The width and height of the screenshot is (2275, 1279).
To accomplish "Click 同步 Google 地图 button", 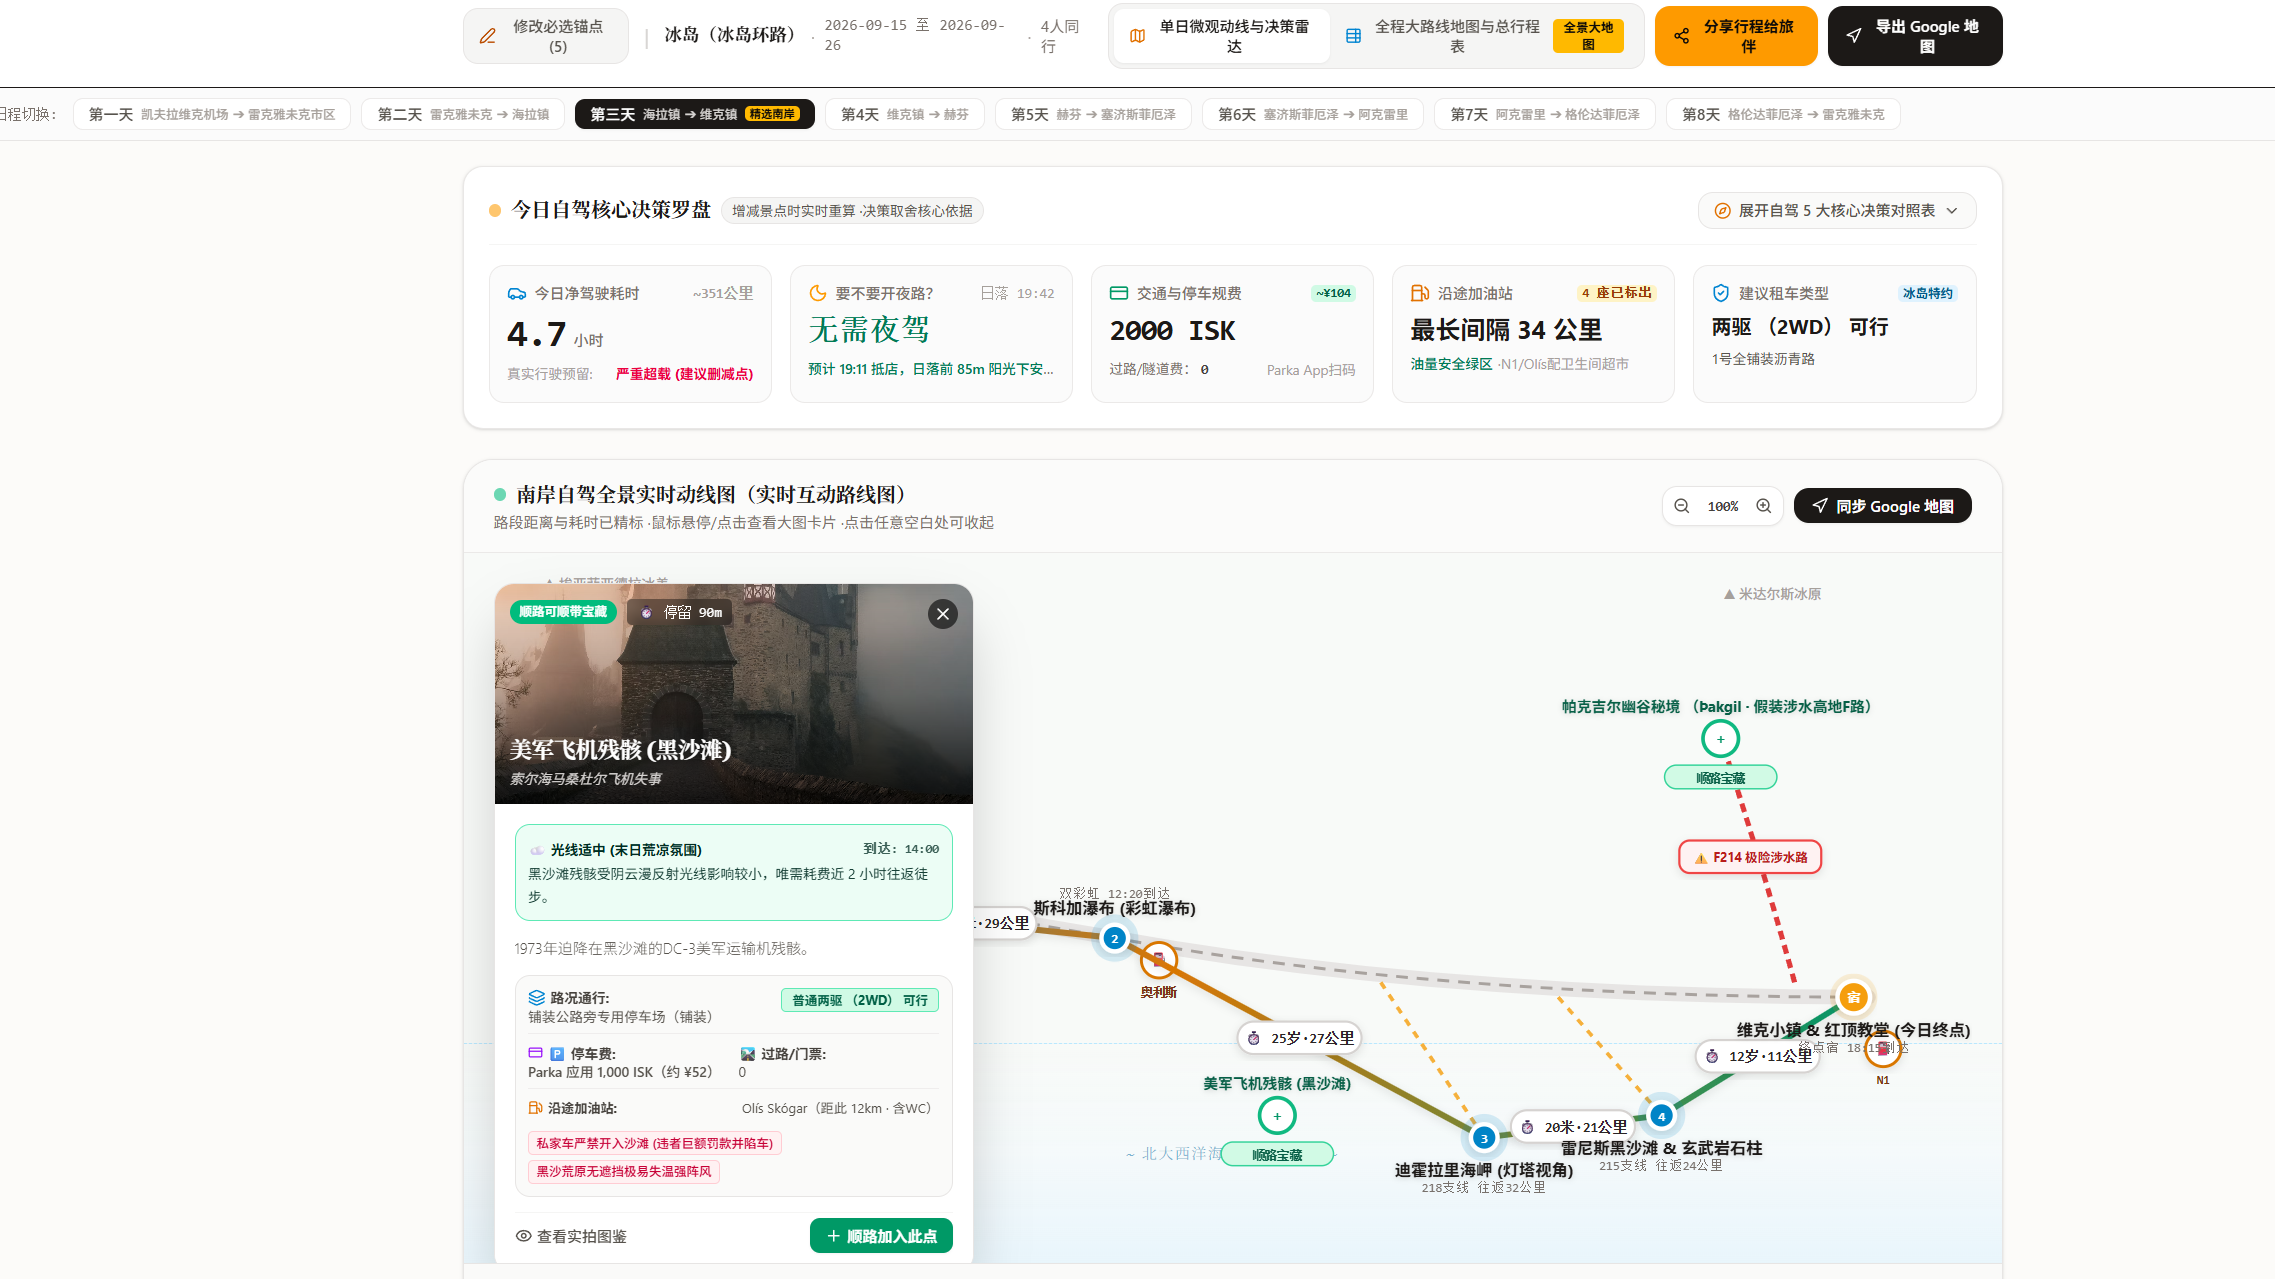I will pyautogui.click(x=1882, y=506).
